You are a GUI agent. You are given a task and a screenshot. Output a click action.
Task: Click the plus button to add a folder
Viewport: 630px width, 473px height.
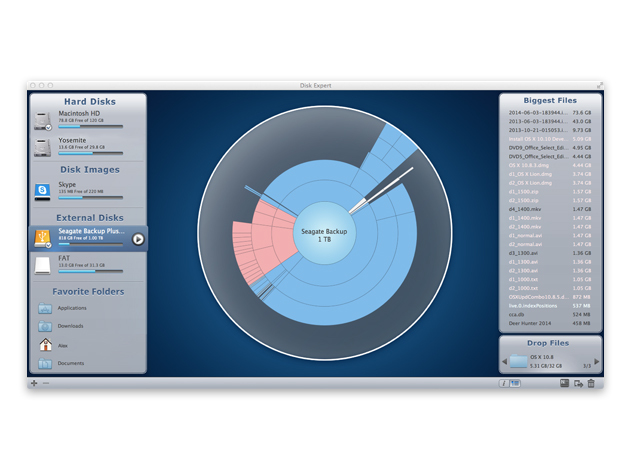34,383
